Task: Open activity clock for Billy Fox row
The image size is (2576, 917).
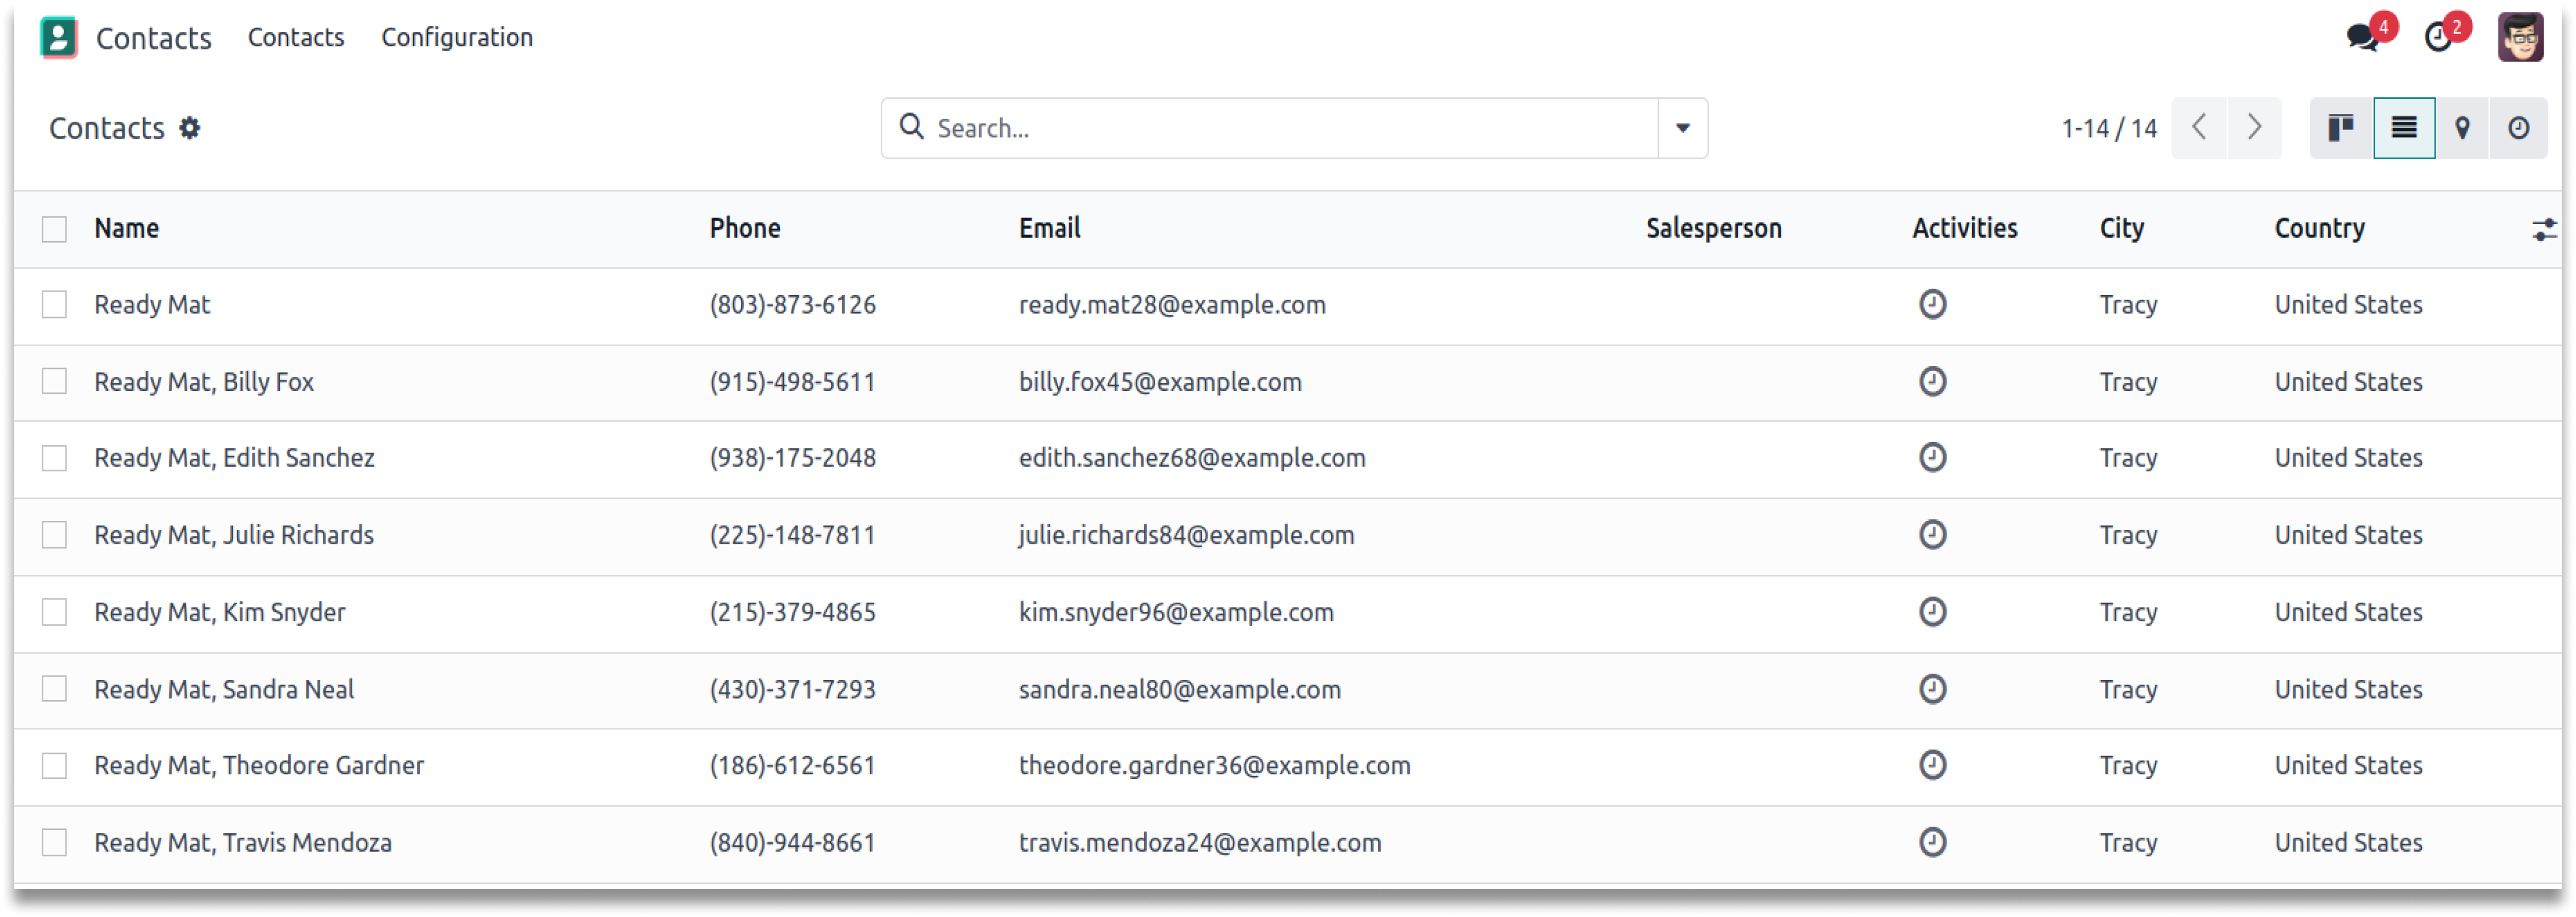Action: click(x=1932, y=382)
